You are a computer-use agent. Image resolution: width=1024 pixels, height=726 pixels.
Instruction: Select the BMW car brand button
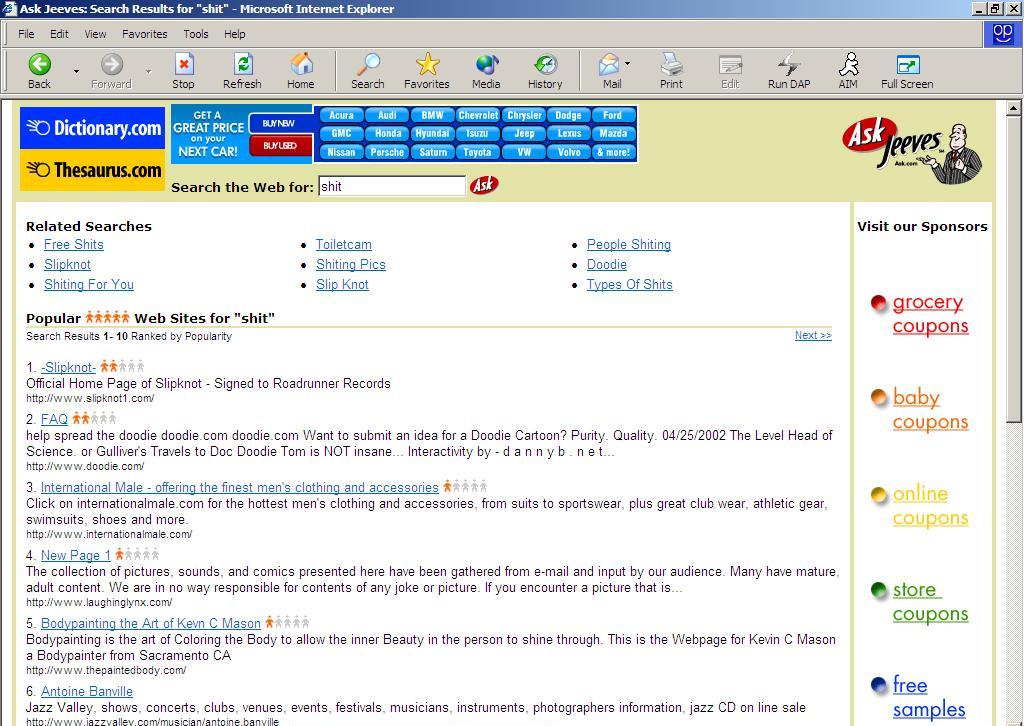pos(432,115)
